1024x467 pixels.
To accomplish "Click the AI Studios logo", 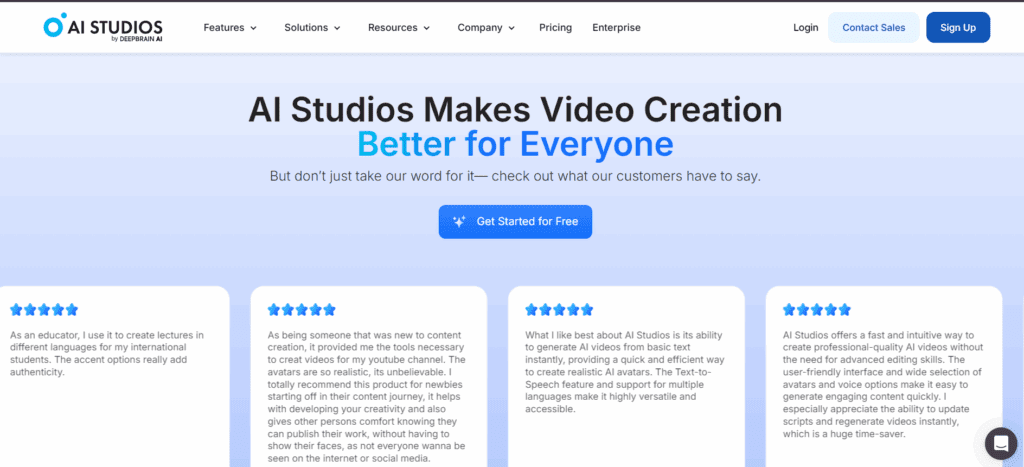I will (x=103, y=27).
